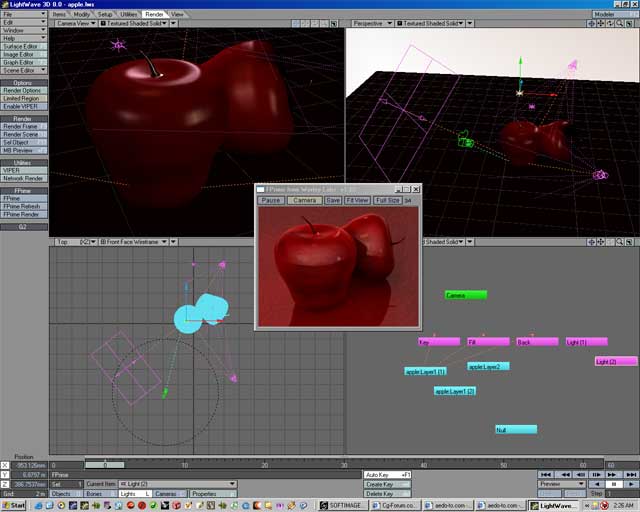640x512 pixels.
Task: Maximize the Perspective viewport with its corner icon
Action: click(629, 24)
